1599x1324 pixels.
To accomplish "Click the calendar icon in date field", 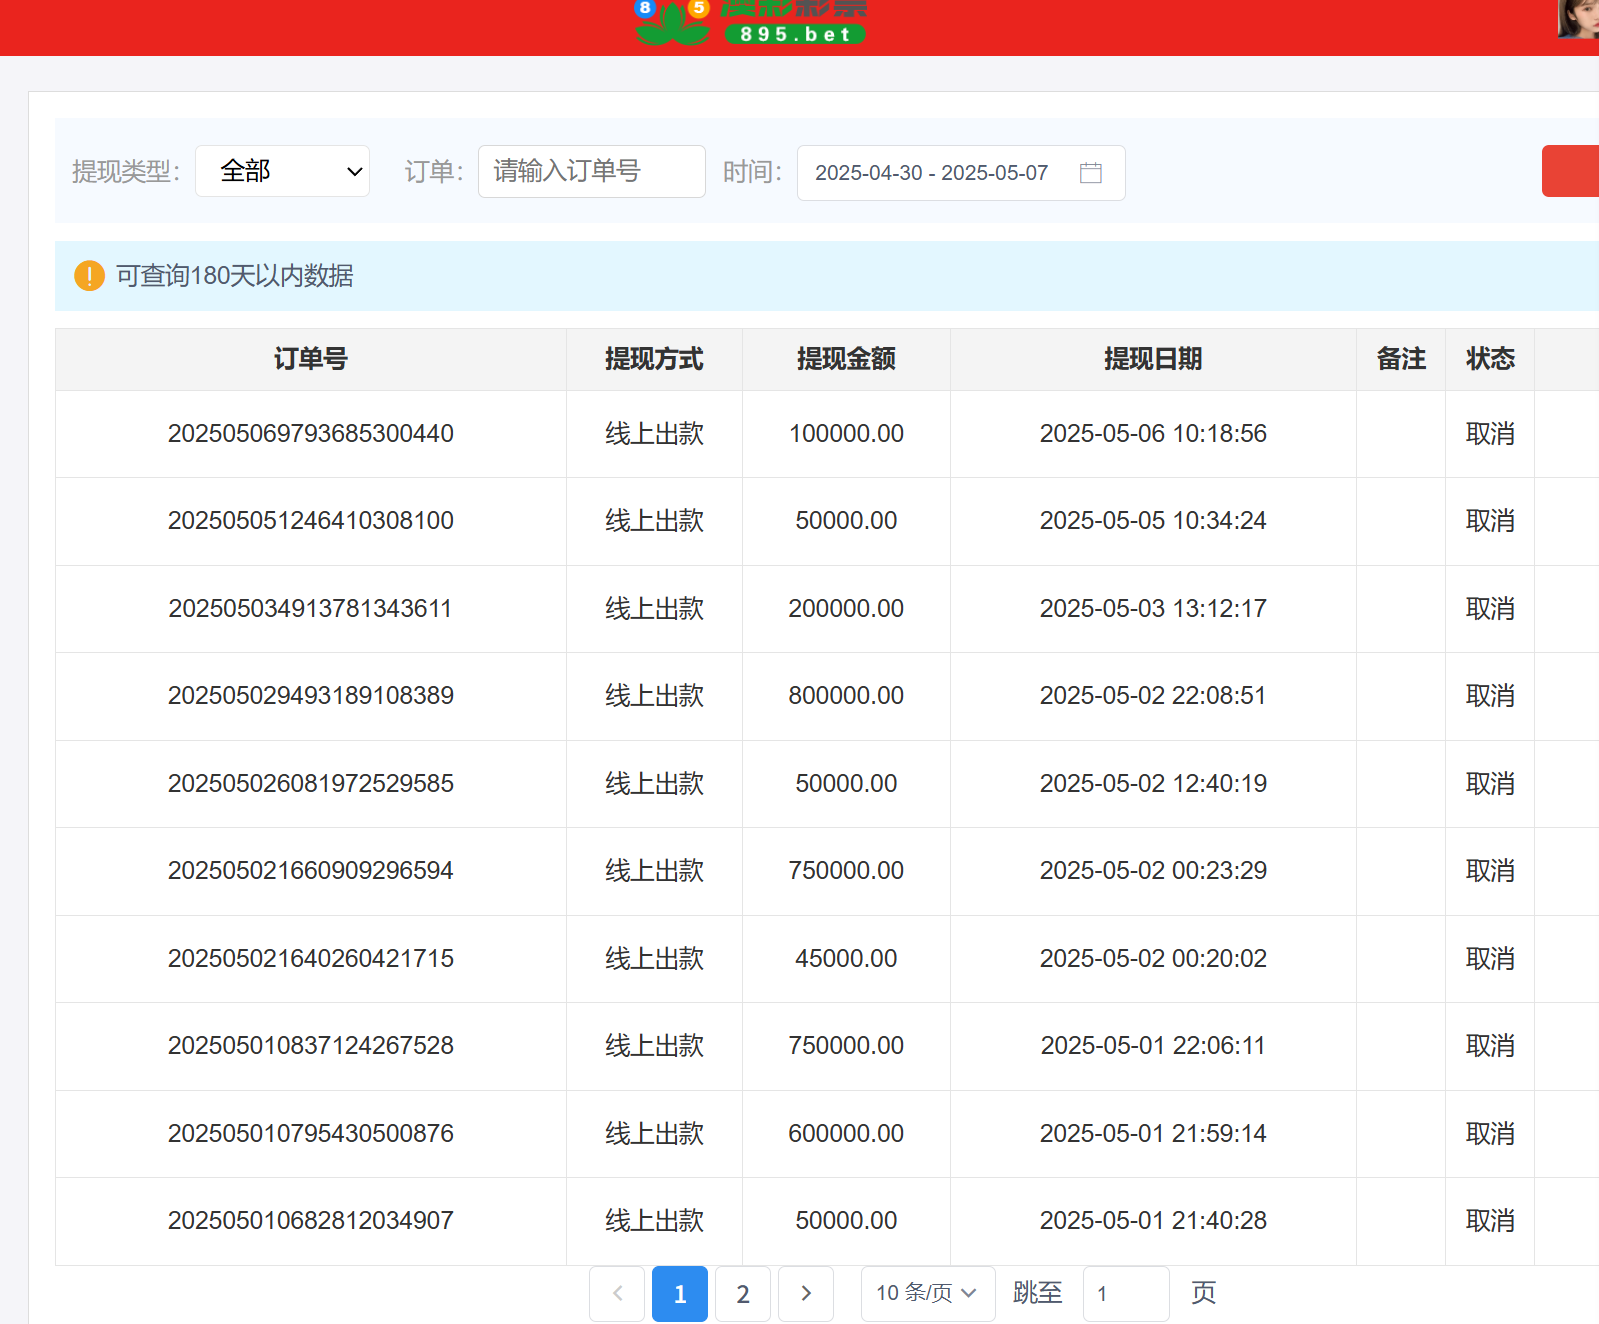I will [x=1090, y=173].
